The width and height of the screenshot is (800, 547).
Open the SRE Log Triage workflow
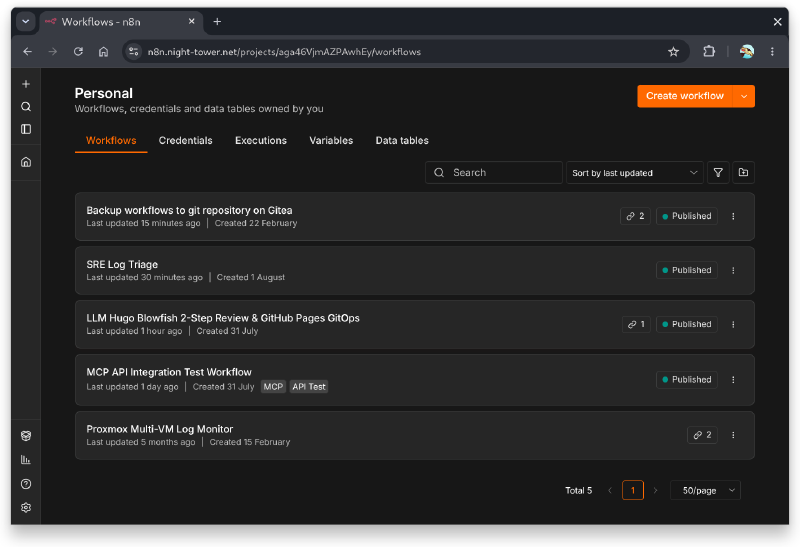click(x=122, y=264)
